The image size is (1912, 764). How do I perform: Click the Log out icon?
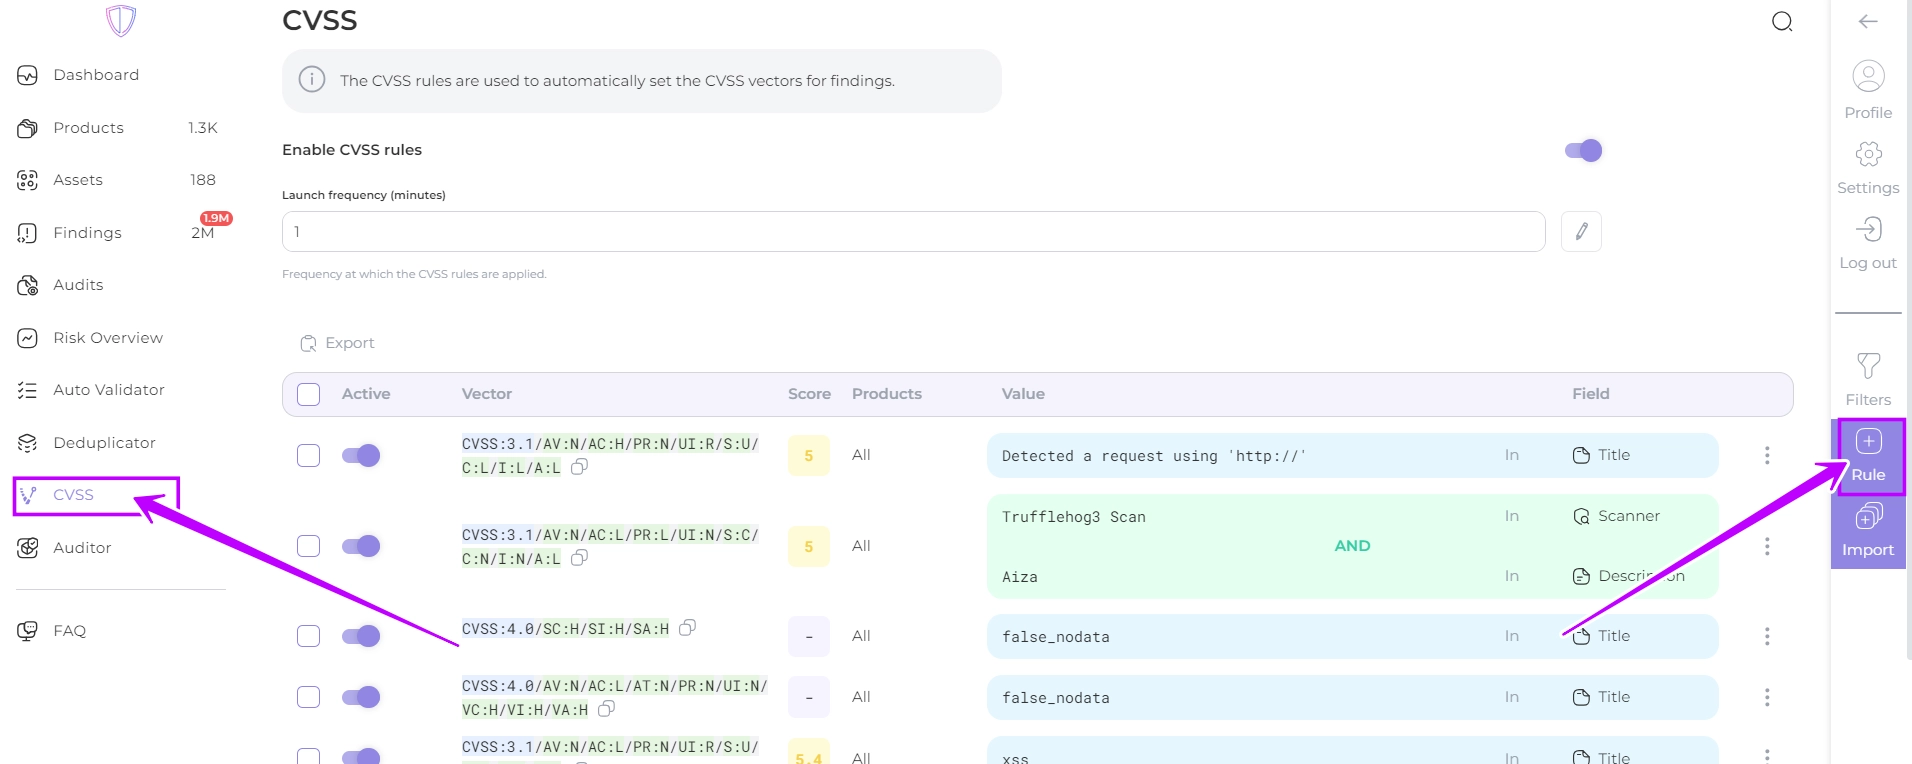point(1867,241)
